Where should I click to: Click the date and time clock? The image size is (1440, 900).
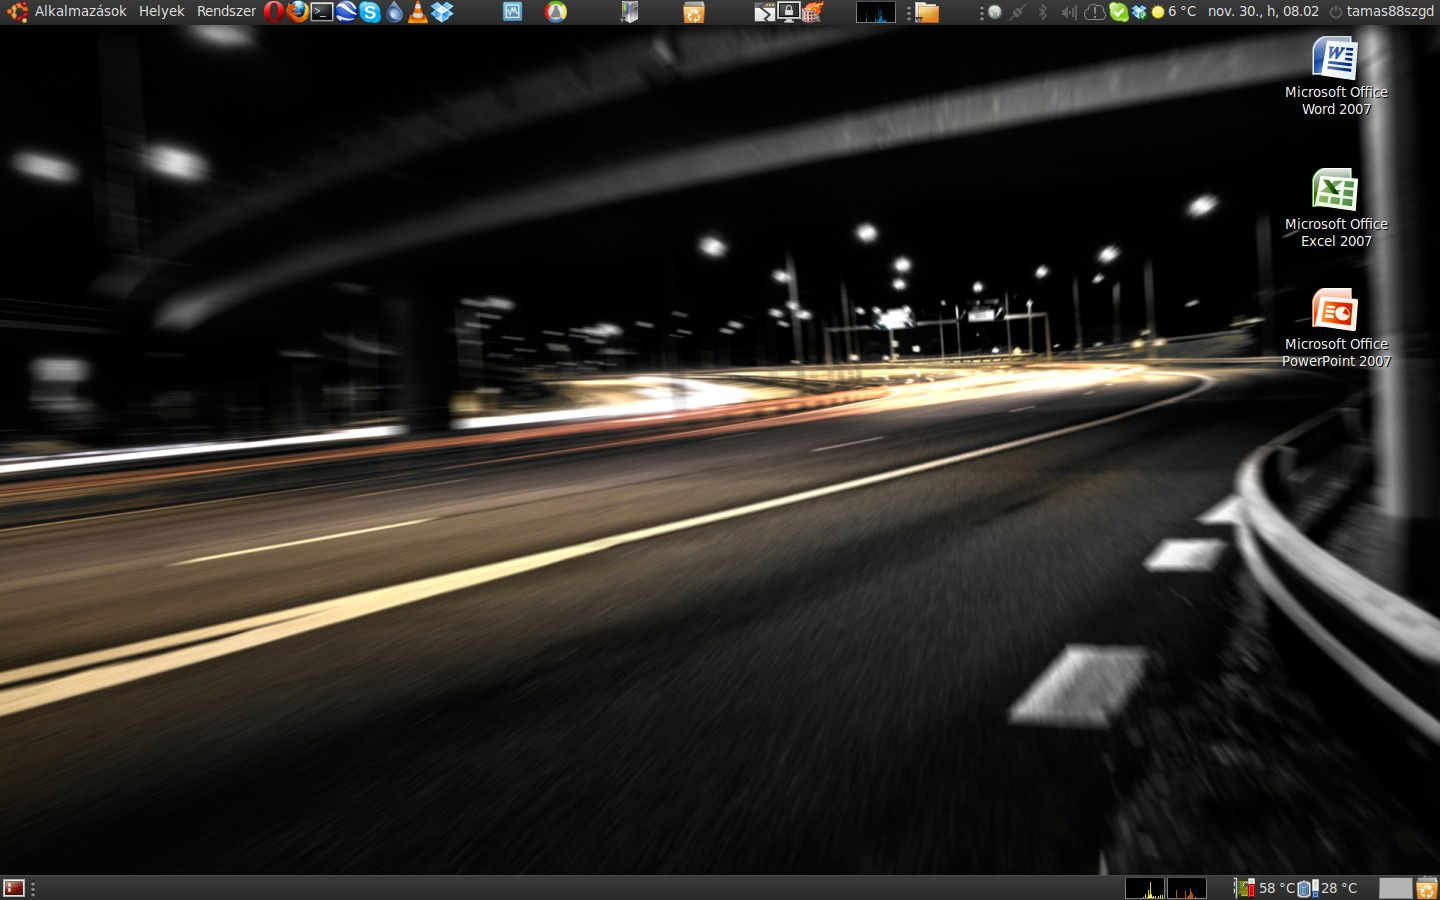point(1263,11)
